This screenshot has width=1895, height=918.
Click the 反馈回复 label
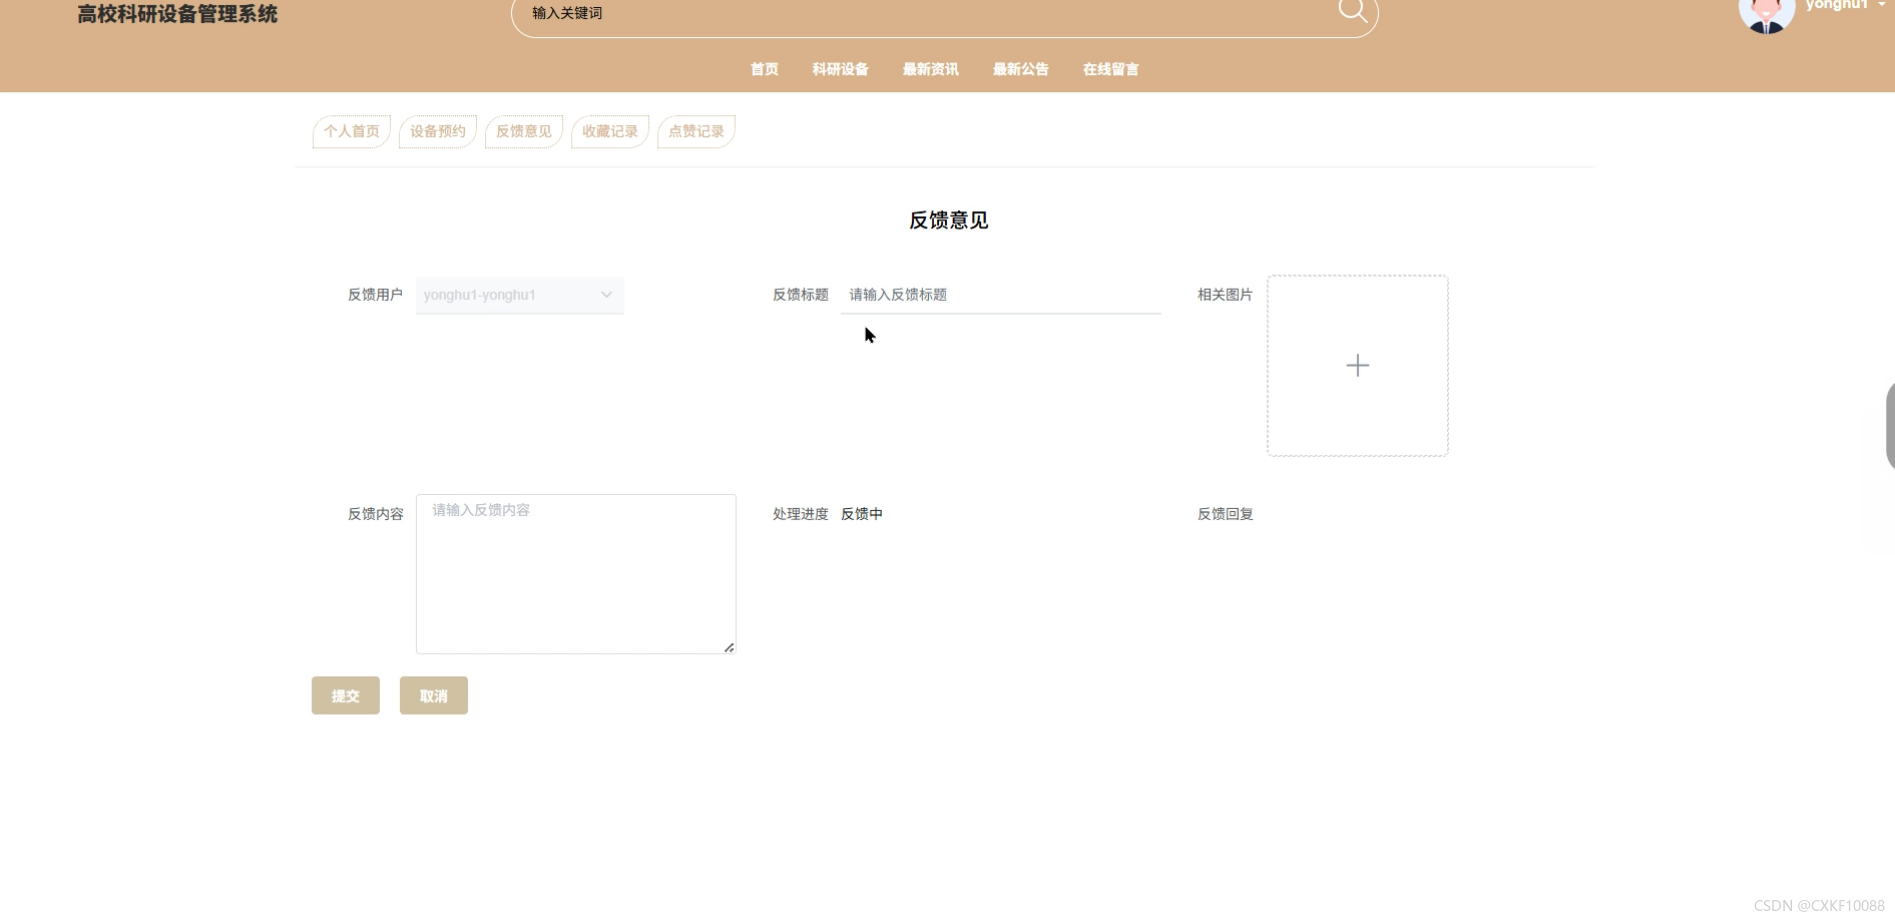1225,514
